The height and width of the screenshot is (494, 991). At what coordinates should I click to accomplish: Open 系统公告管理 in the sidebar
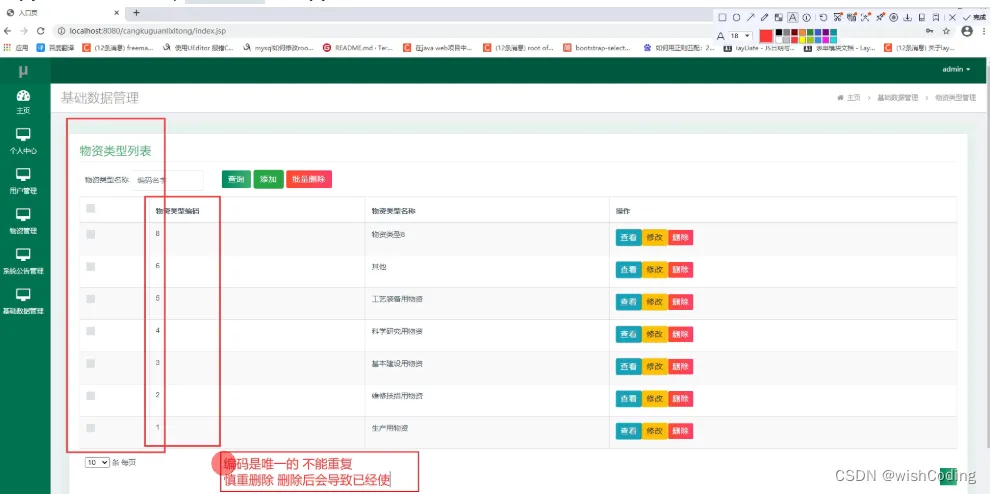(23, 262)
